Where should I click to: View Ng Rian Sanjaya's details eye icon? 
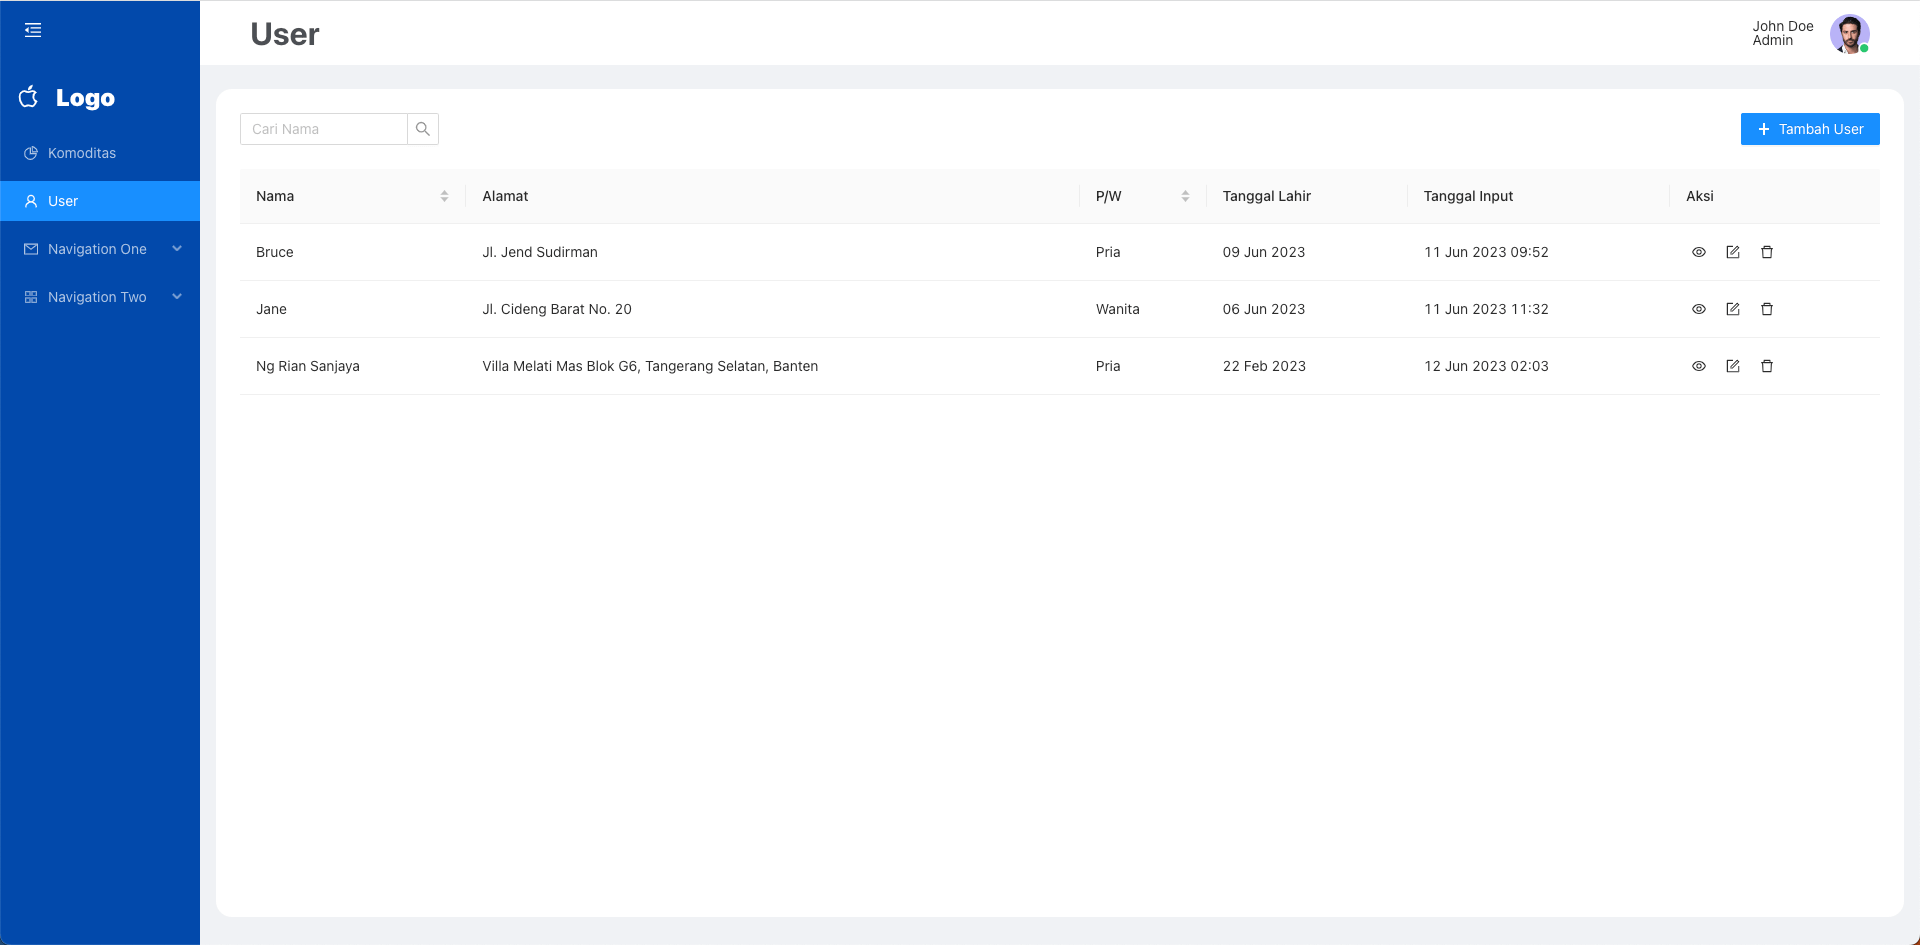click(x=1699, y=366)
